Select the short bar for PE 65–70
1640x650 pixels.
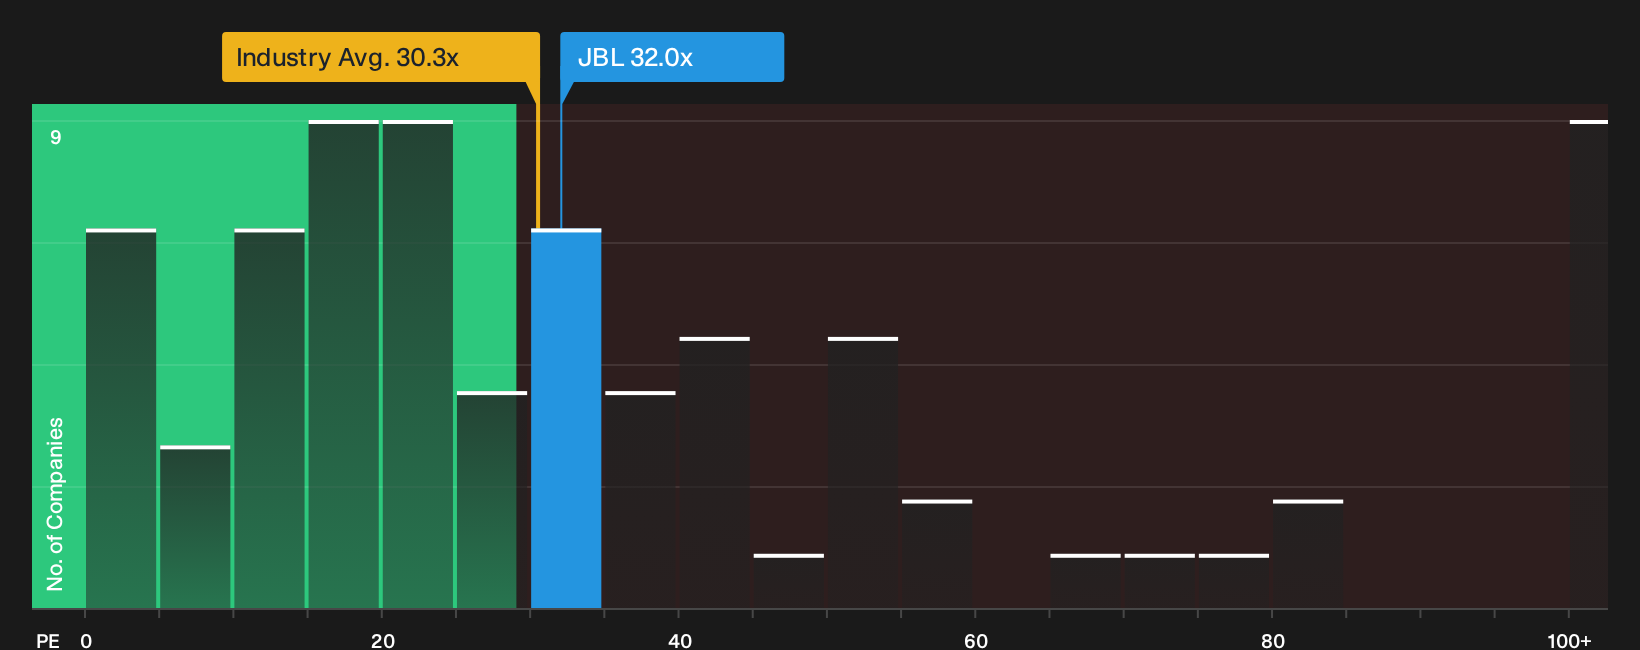1086,582
